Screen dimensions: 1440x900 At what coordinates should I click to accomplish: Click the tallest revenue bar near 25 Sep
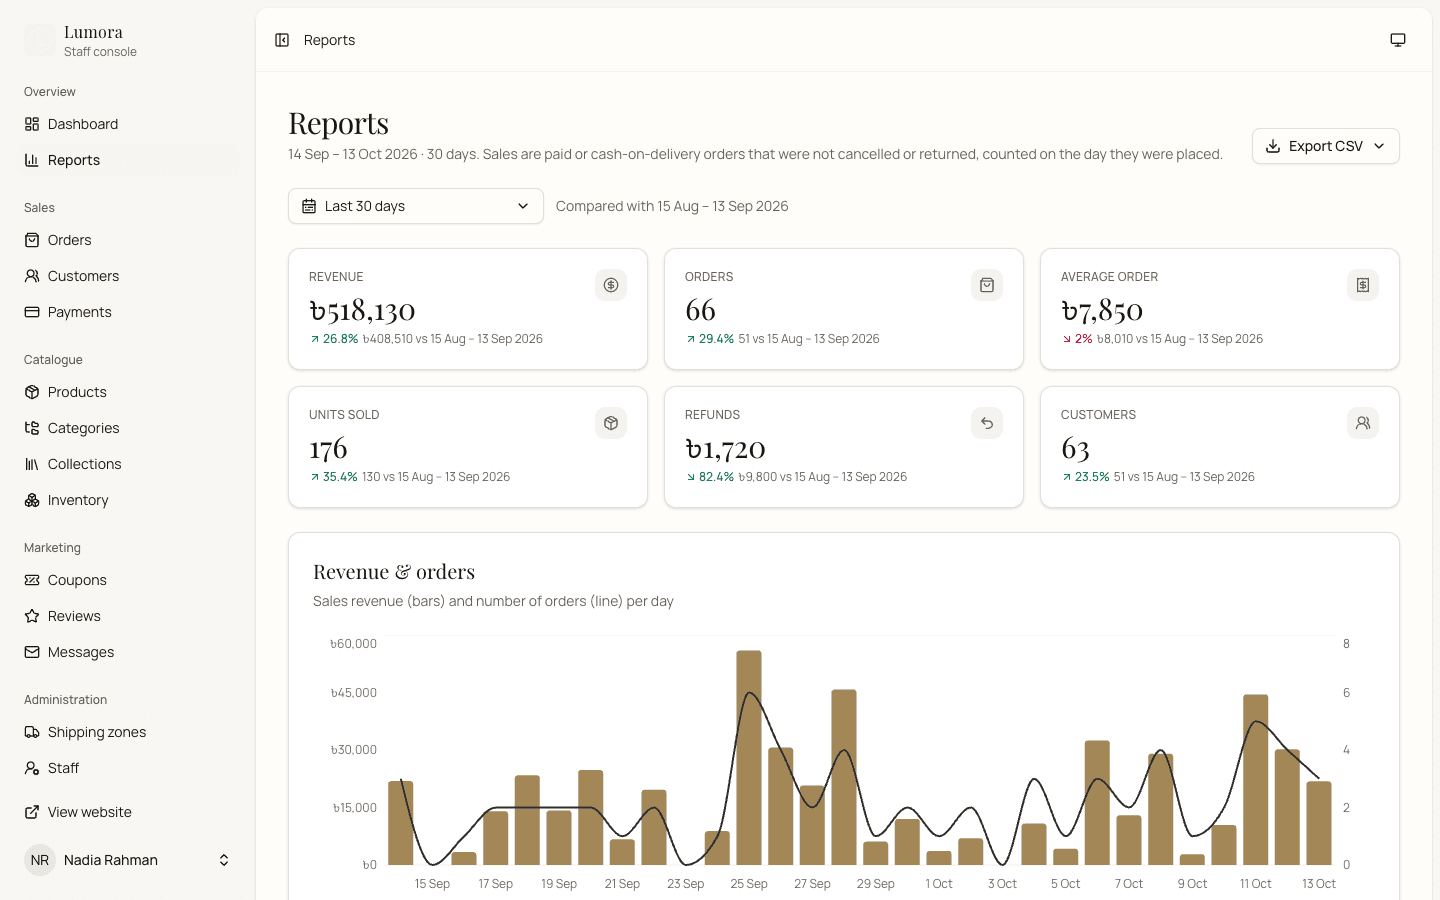(x=749, y=757)
